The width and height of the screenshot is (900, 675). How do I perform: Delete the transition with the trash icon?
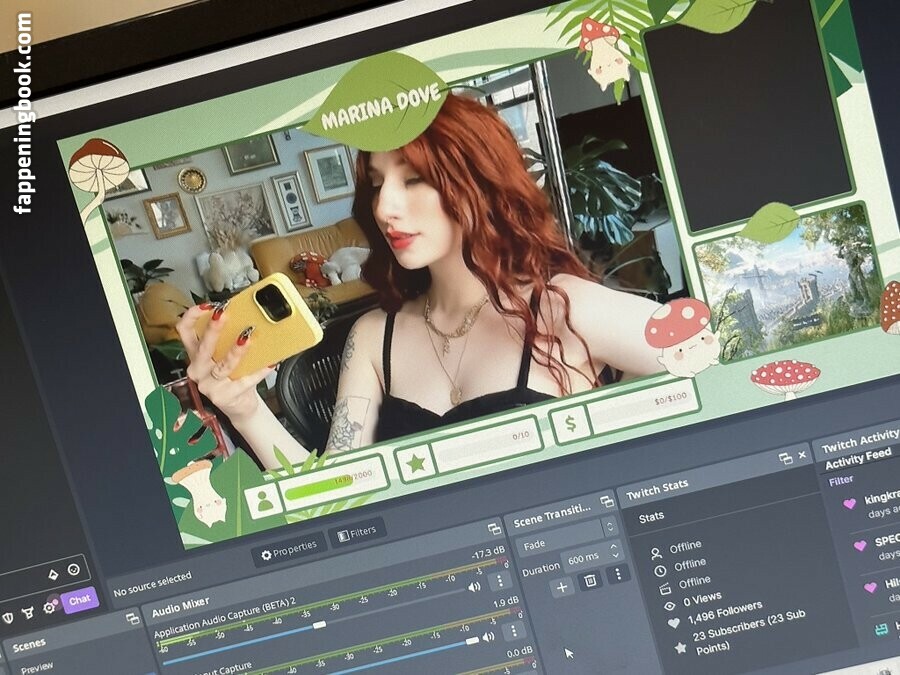[590, 580]
